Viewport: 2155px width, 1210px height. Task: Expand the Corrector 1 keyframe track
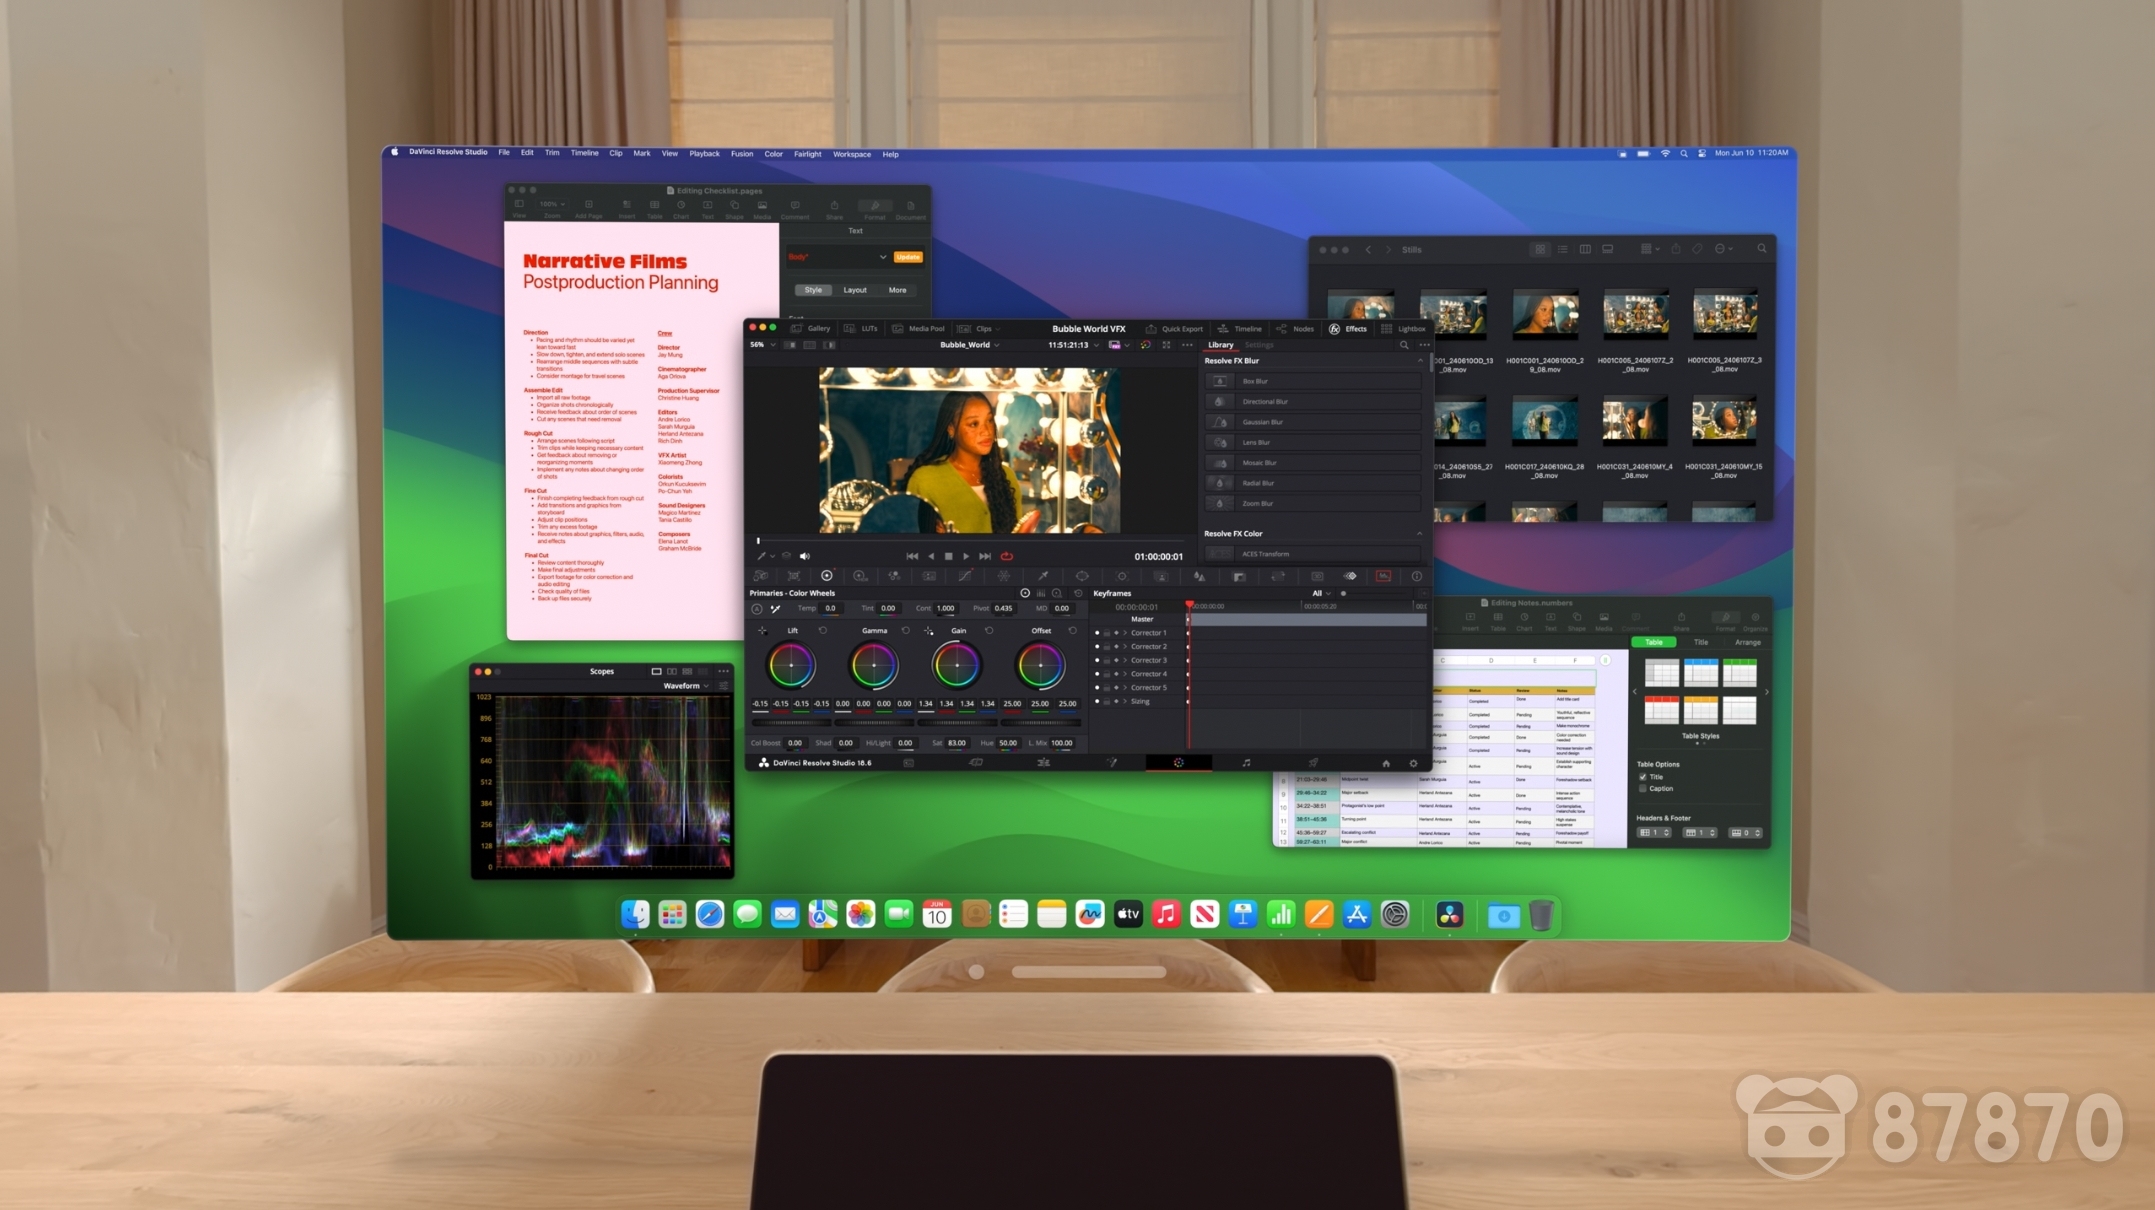point(1125,633)
